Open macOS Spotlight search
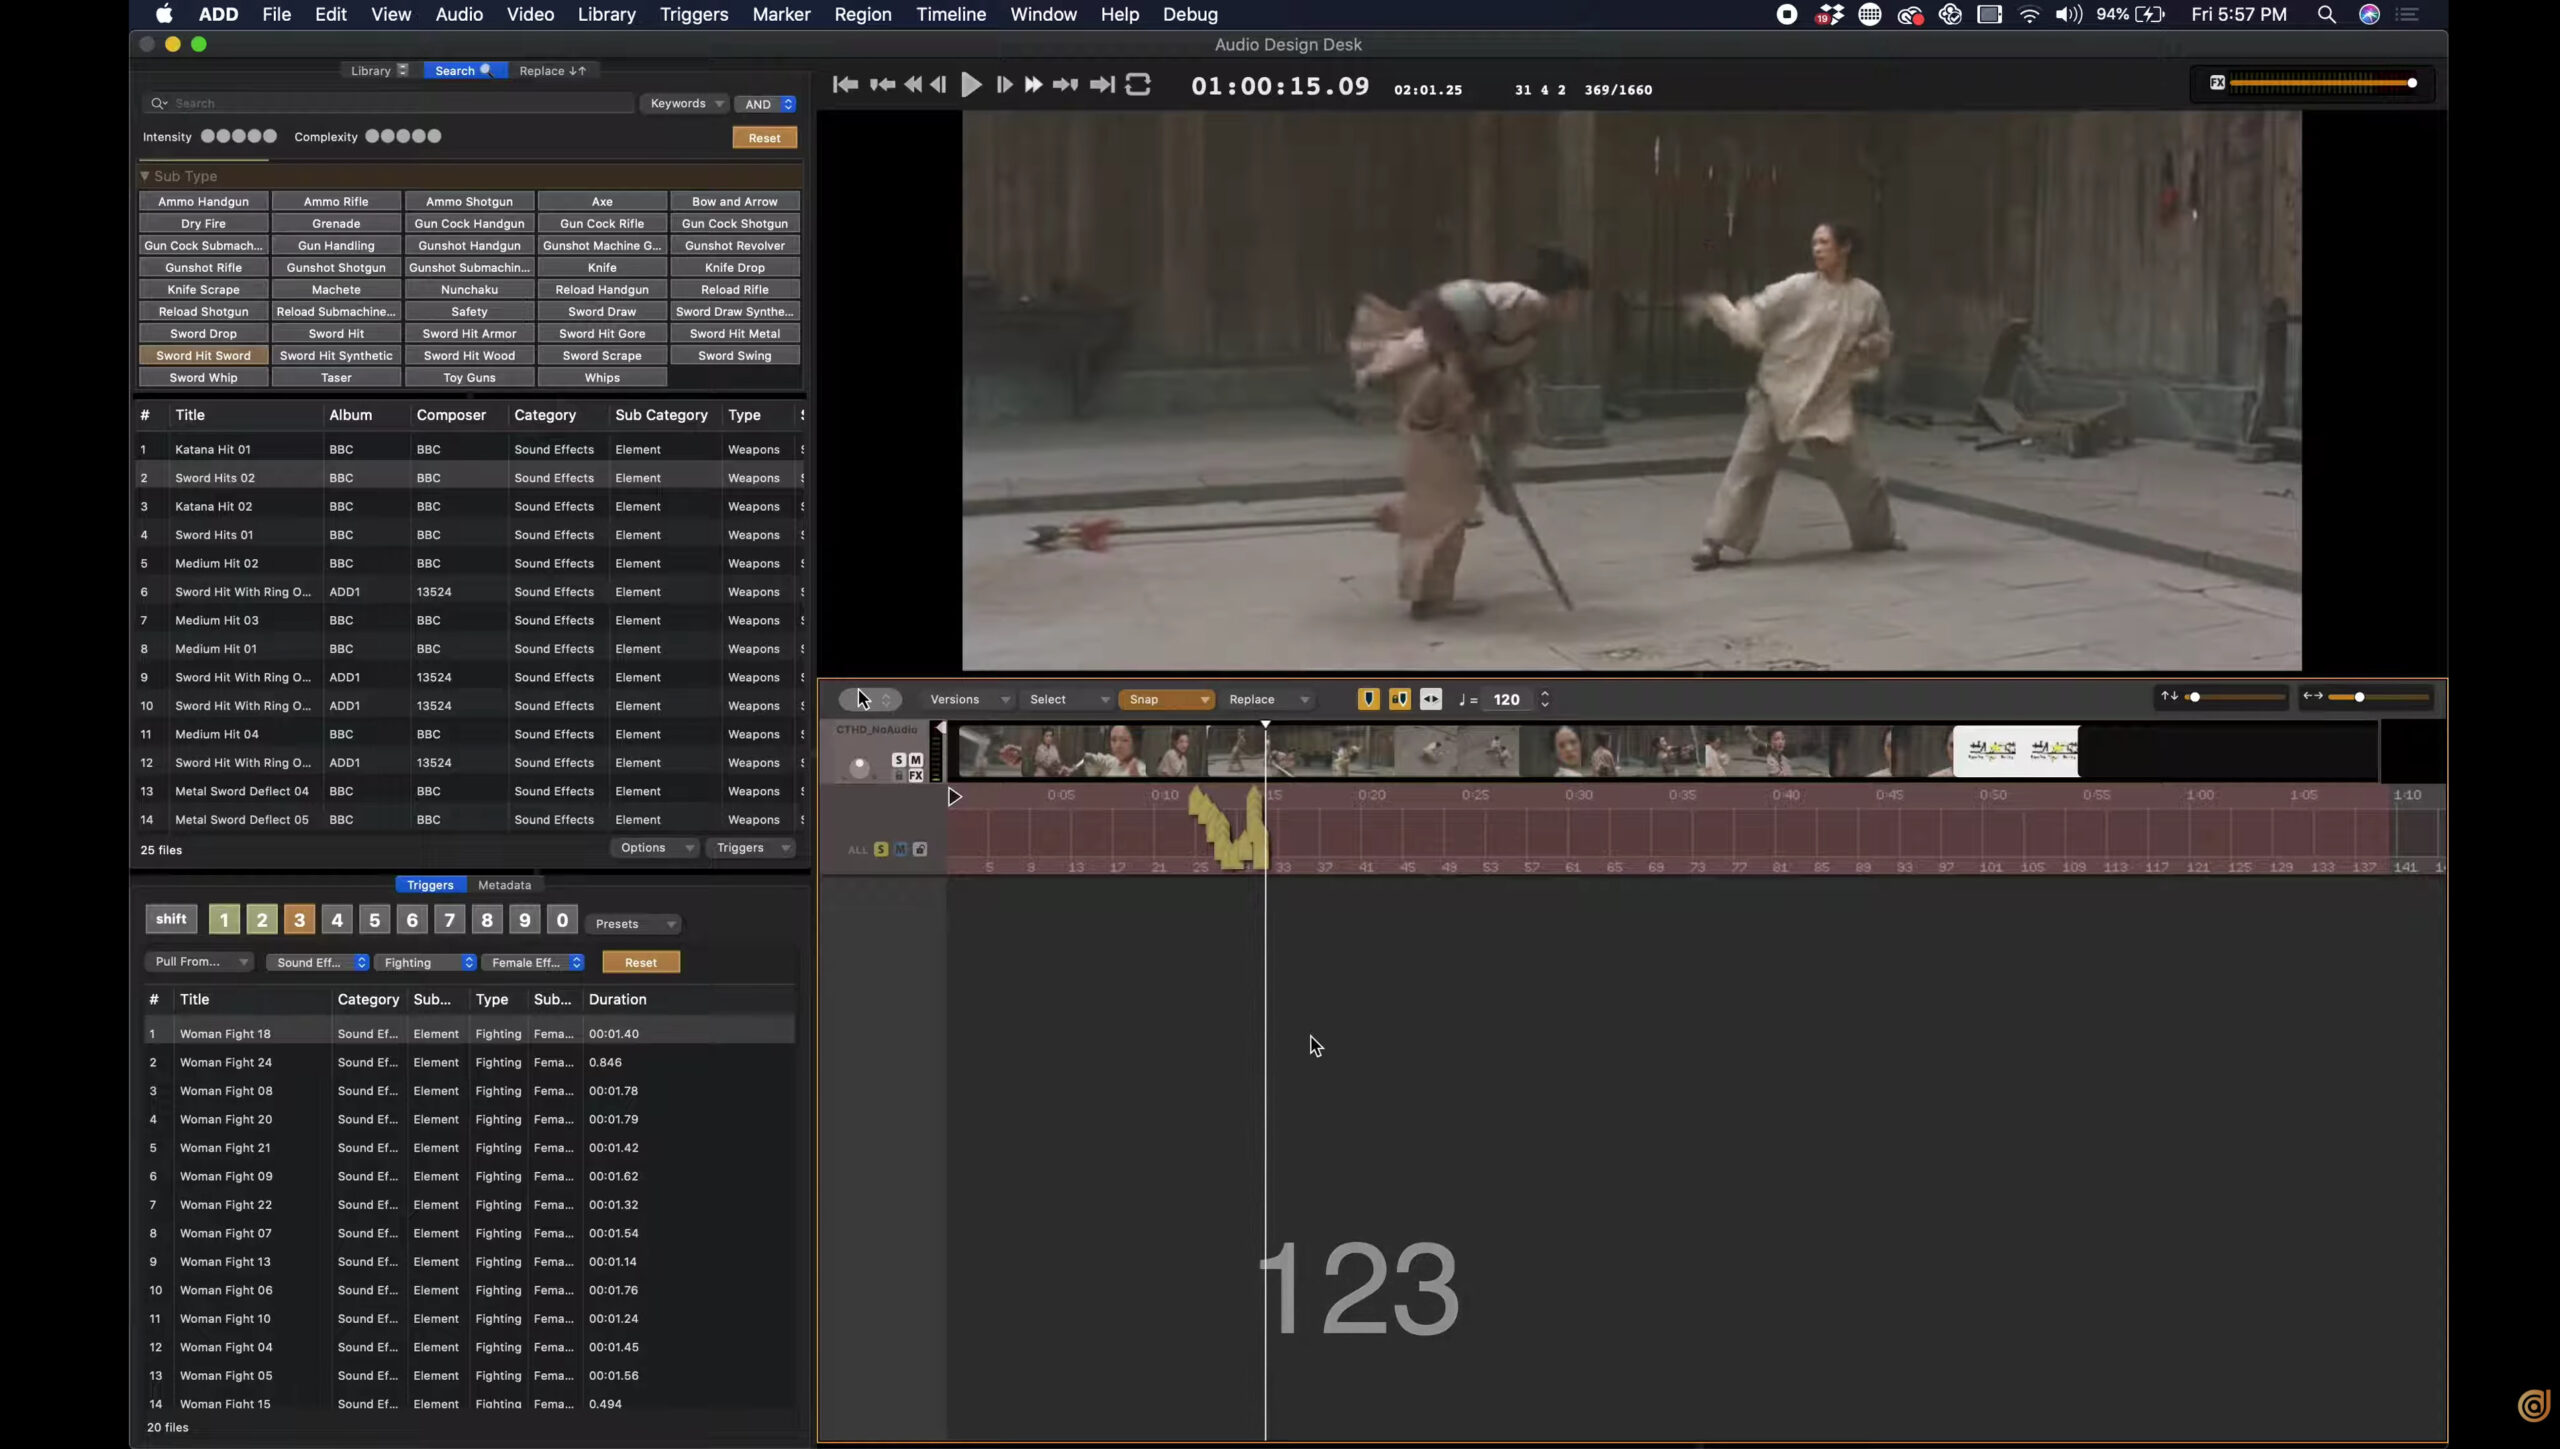Image resolution: width=2560 pixels, height=1449 pixels. point(2326,14)
